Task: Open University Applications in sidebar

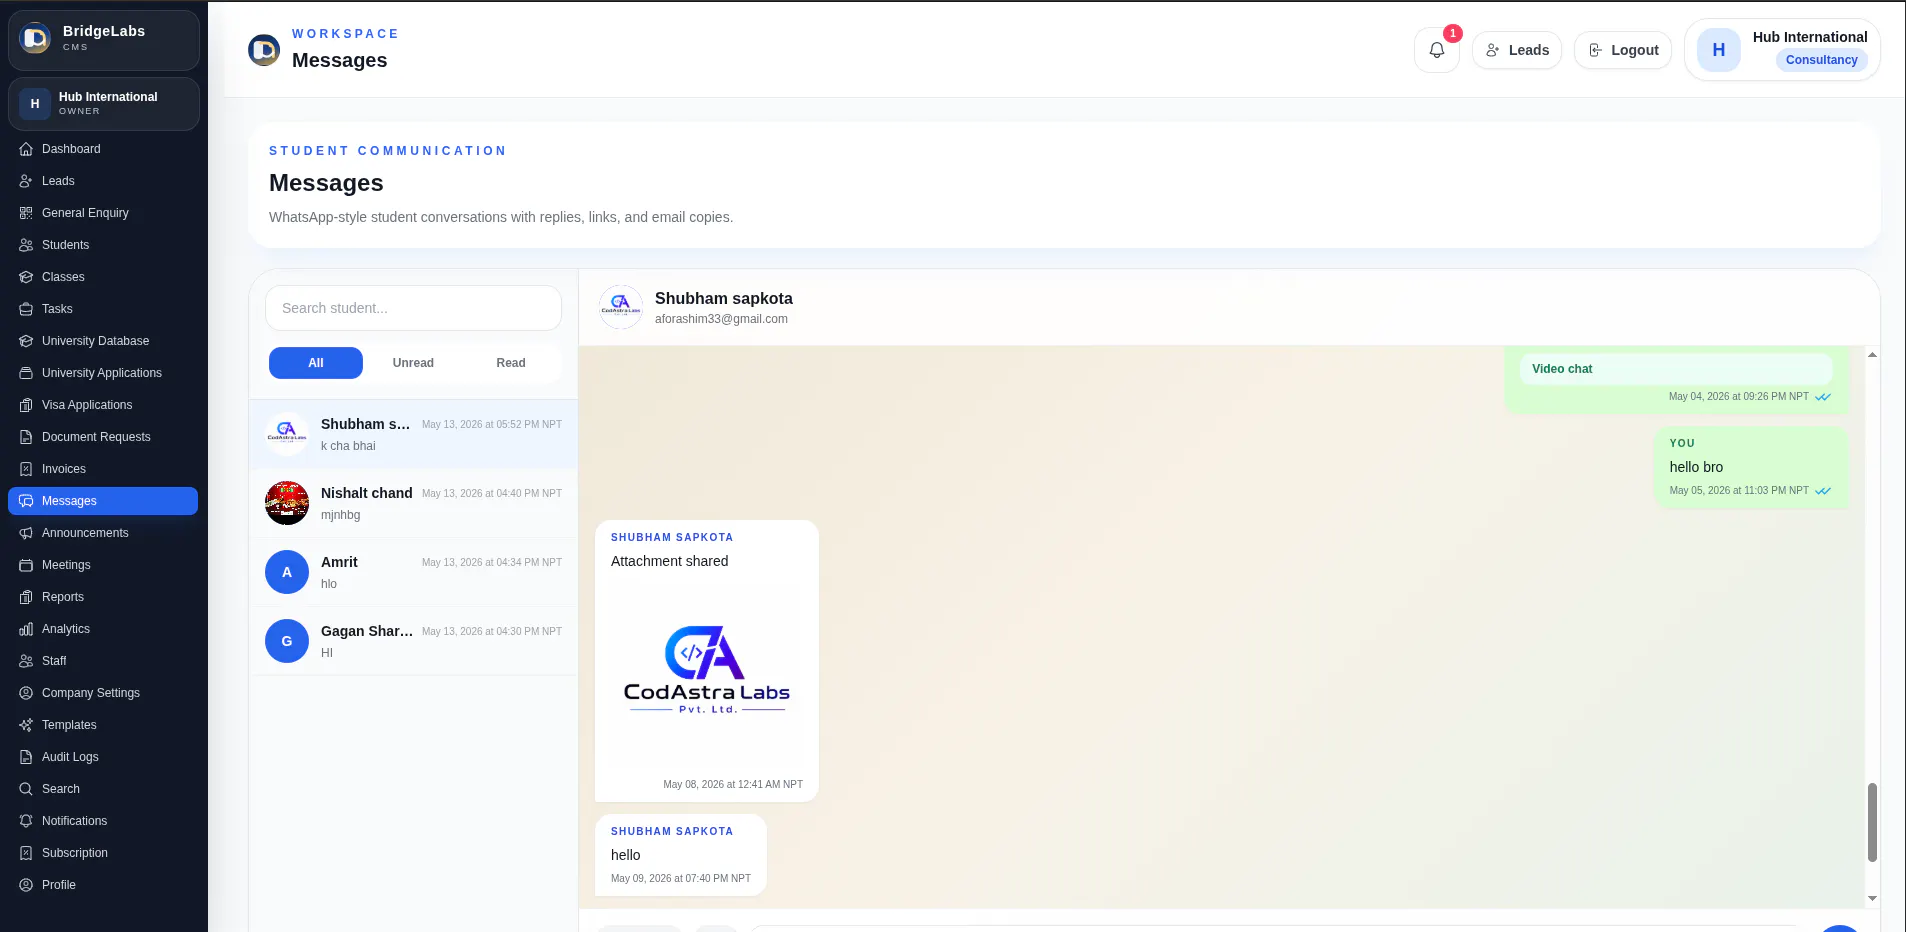Action: point(103,373)
